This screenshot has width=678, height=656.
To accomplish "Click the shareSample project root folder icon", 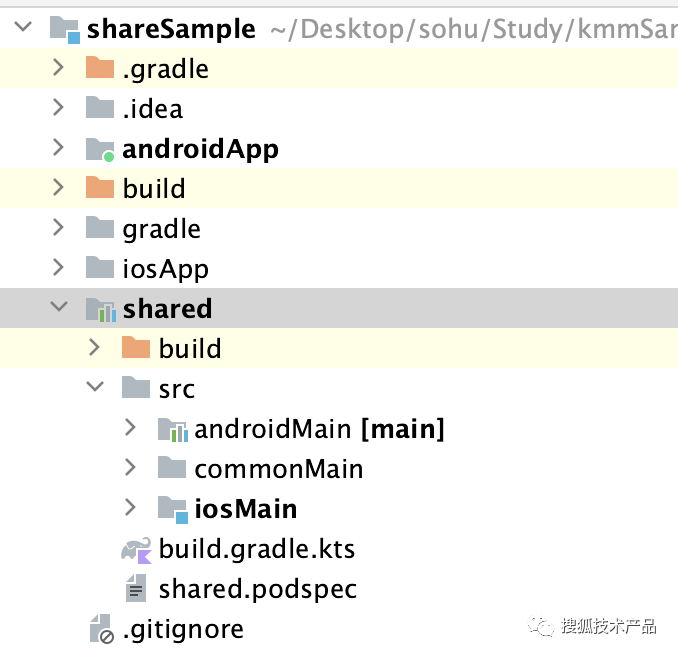I will (64, 29).
